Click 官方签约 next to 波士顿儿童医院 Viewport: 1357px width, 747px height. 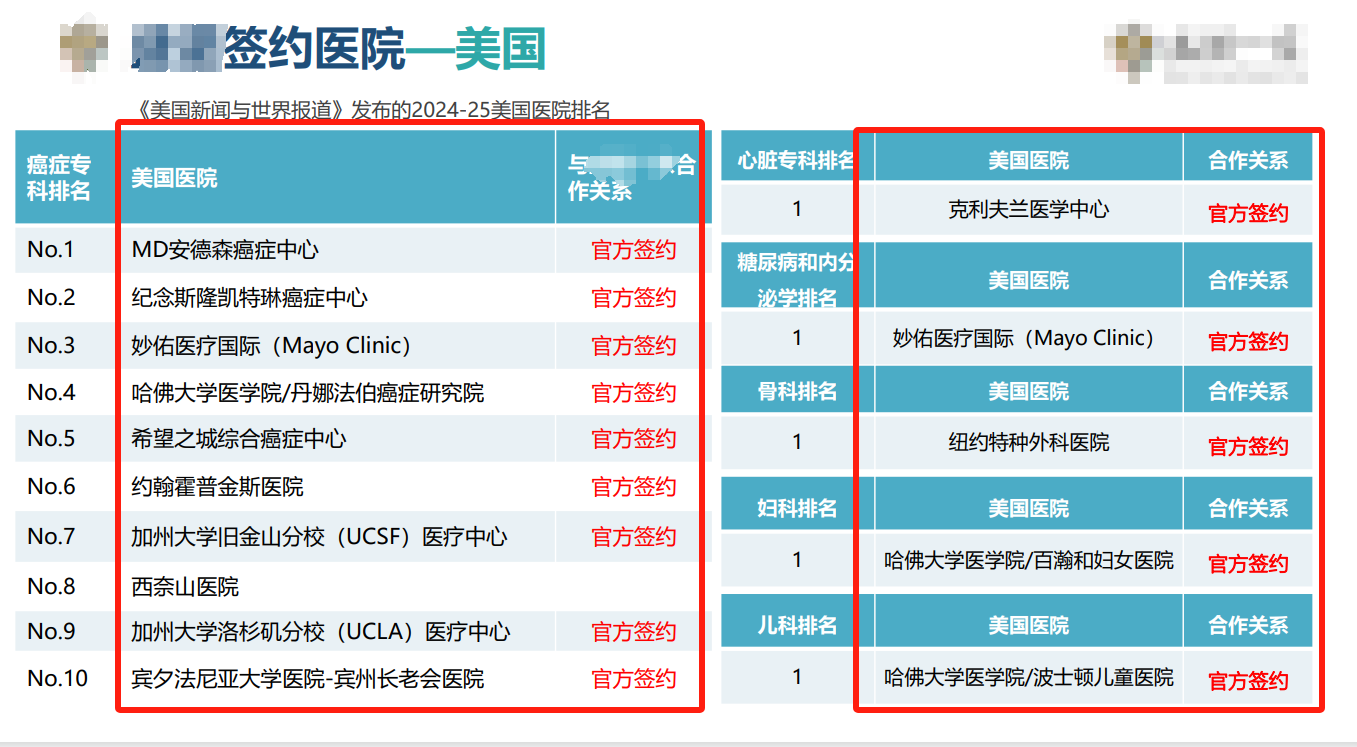point(1247,681)
